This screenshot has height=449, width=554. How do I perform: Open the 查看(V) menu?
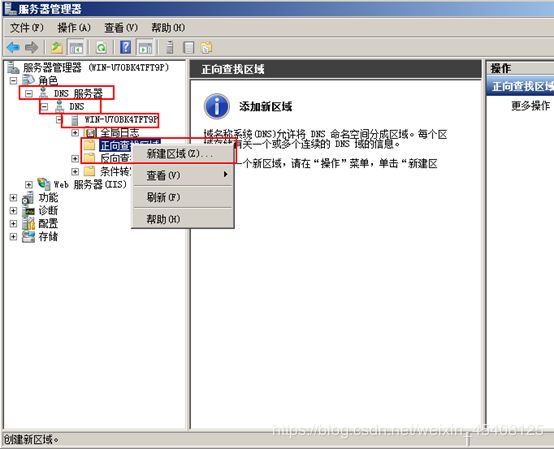tap(121, 28)
